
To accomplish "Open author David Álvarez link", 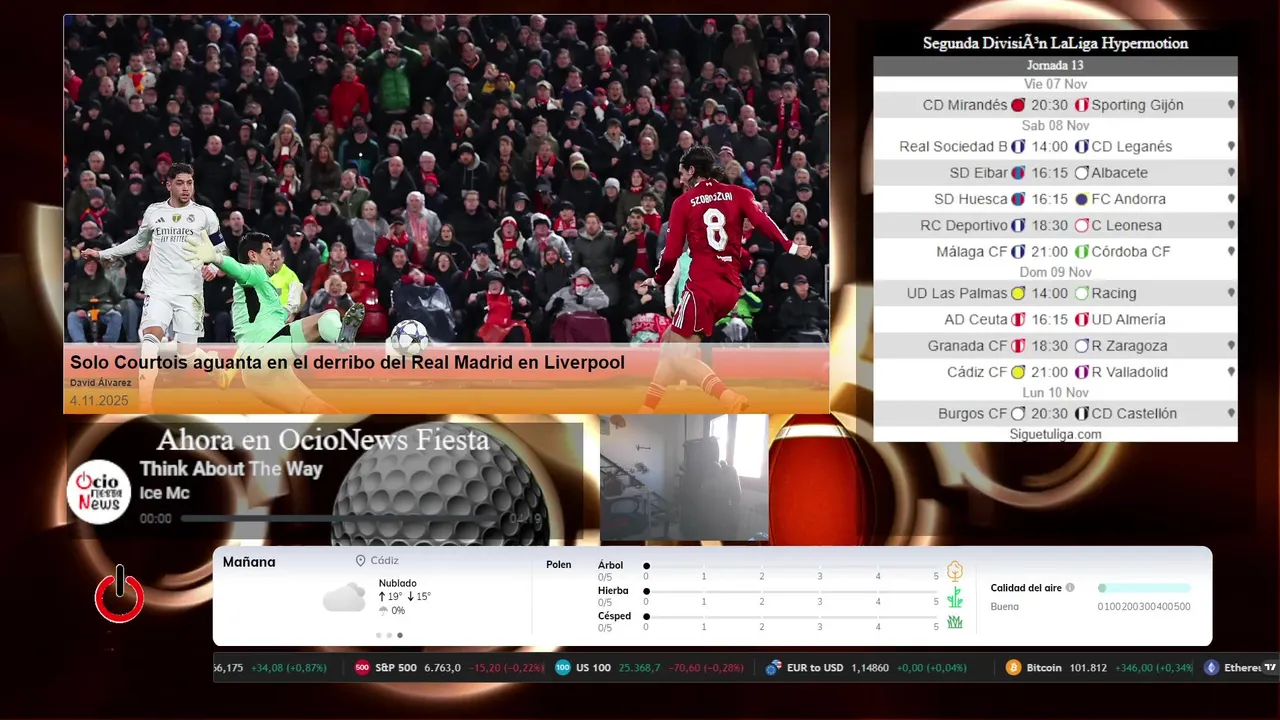I will (x=99, y=383).
